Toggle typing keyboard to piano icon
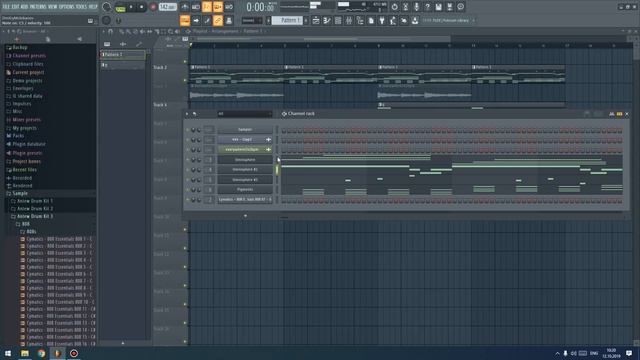 185,20
